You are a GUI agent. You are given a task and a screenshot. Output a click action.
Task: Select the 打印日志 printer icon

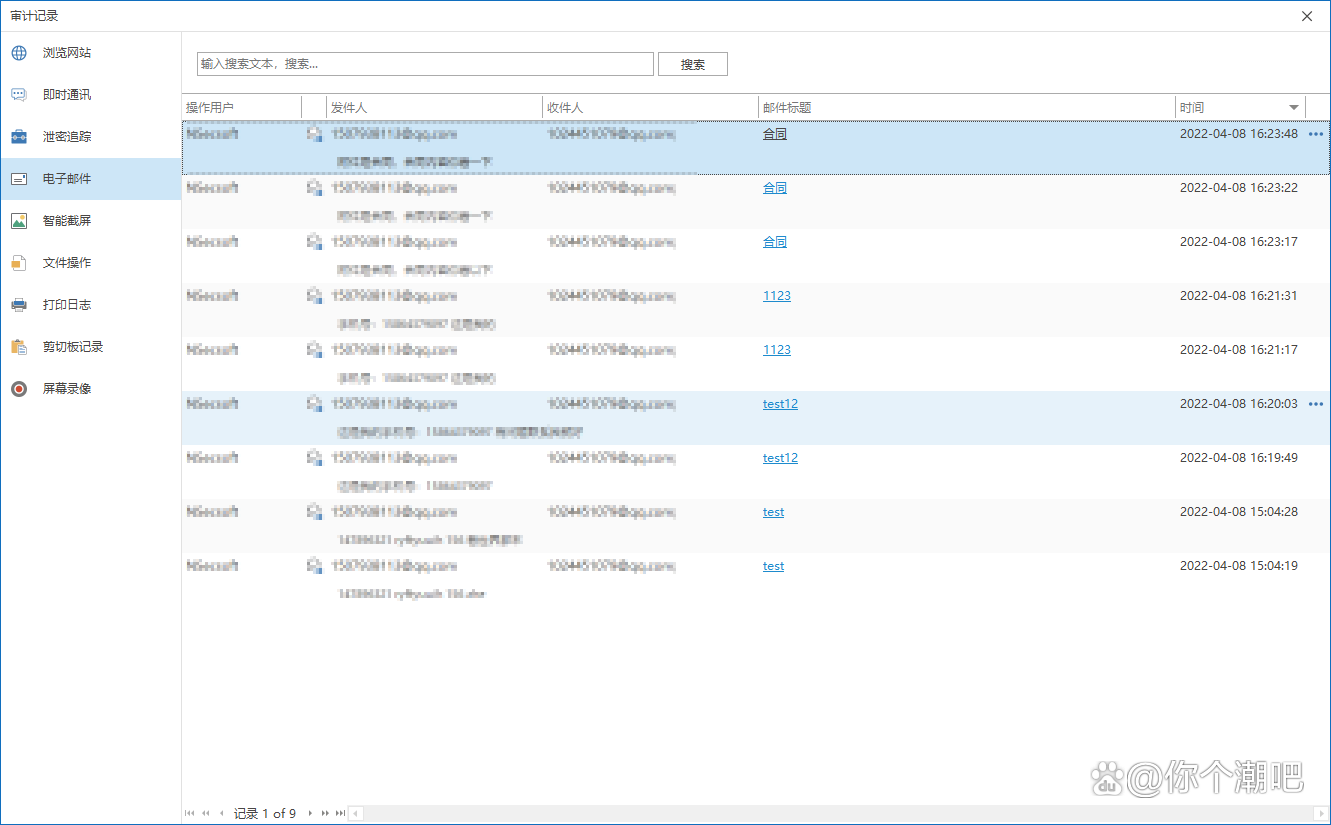[19, 305]
